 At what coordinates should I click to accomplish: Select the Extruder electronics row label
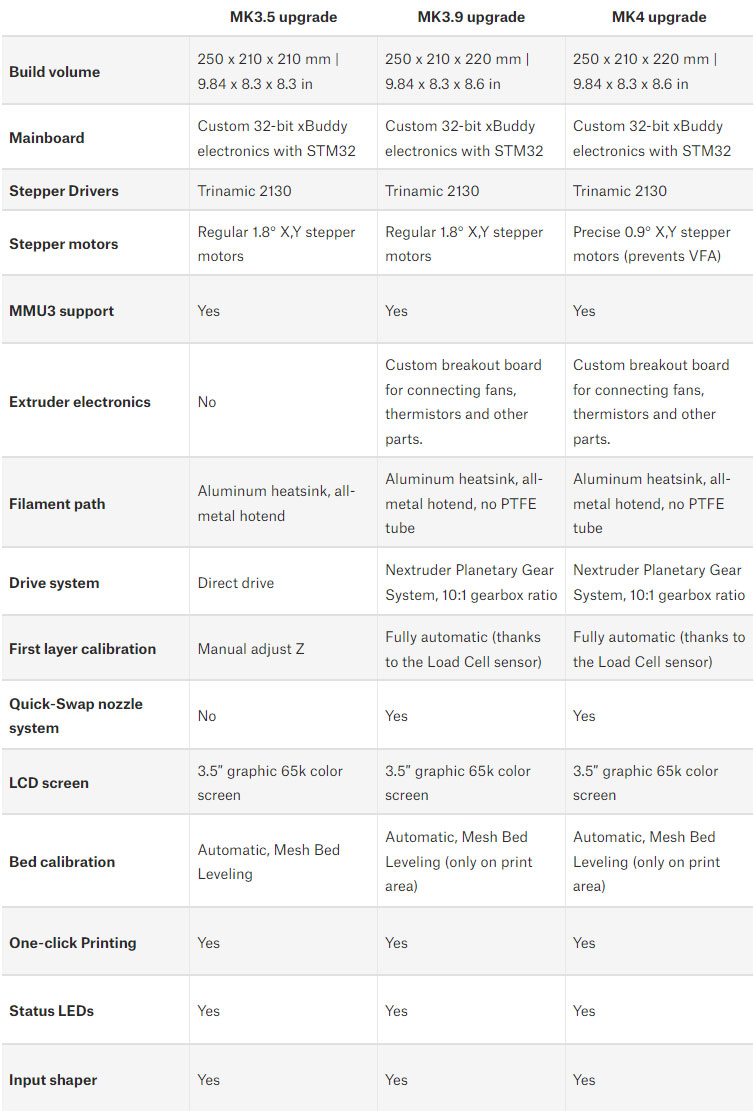80,402
